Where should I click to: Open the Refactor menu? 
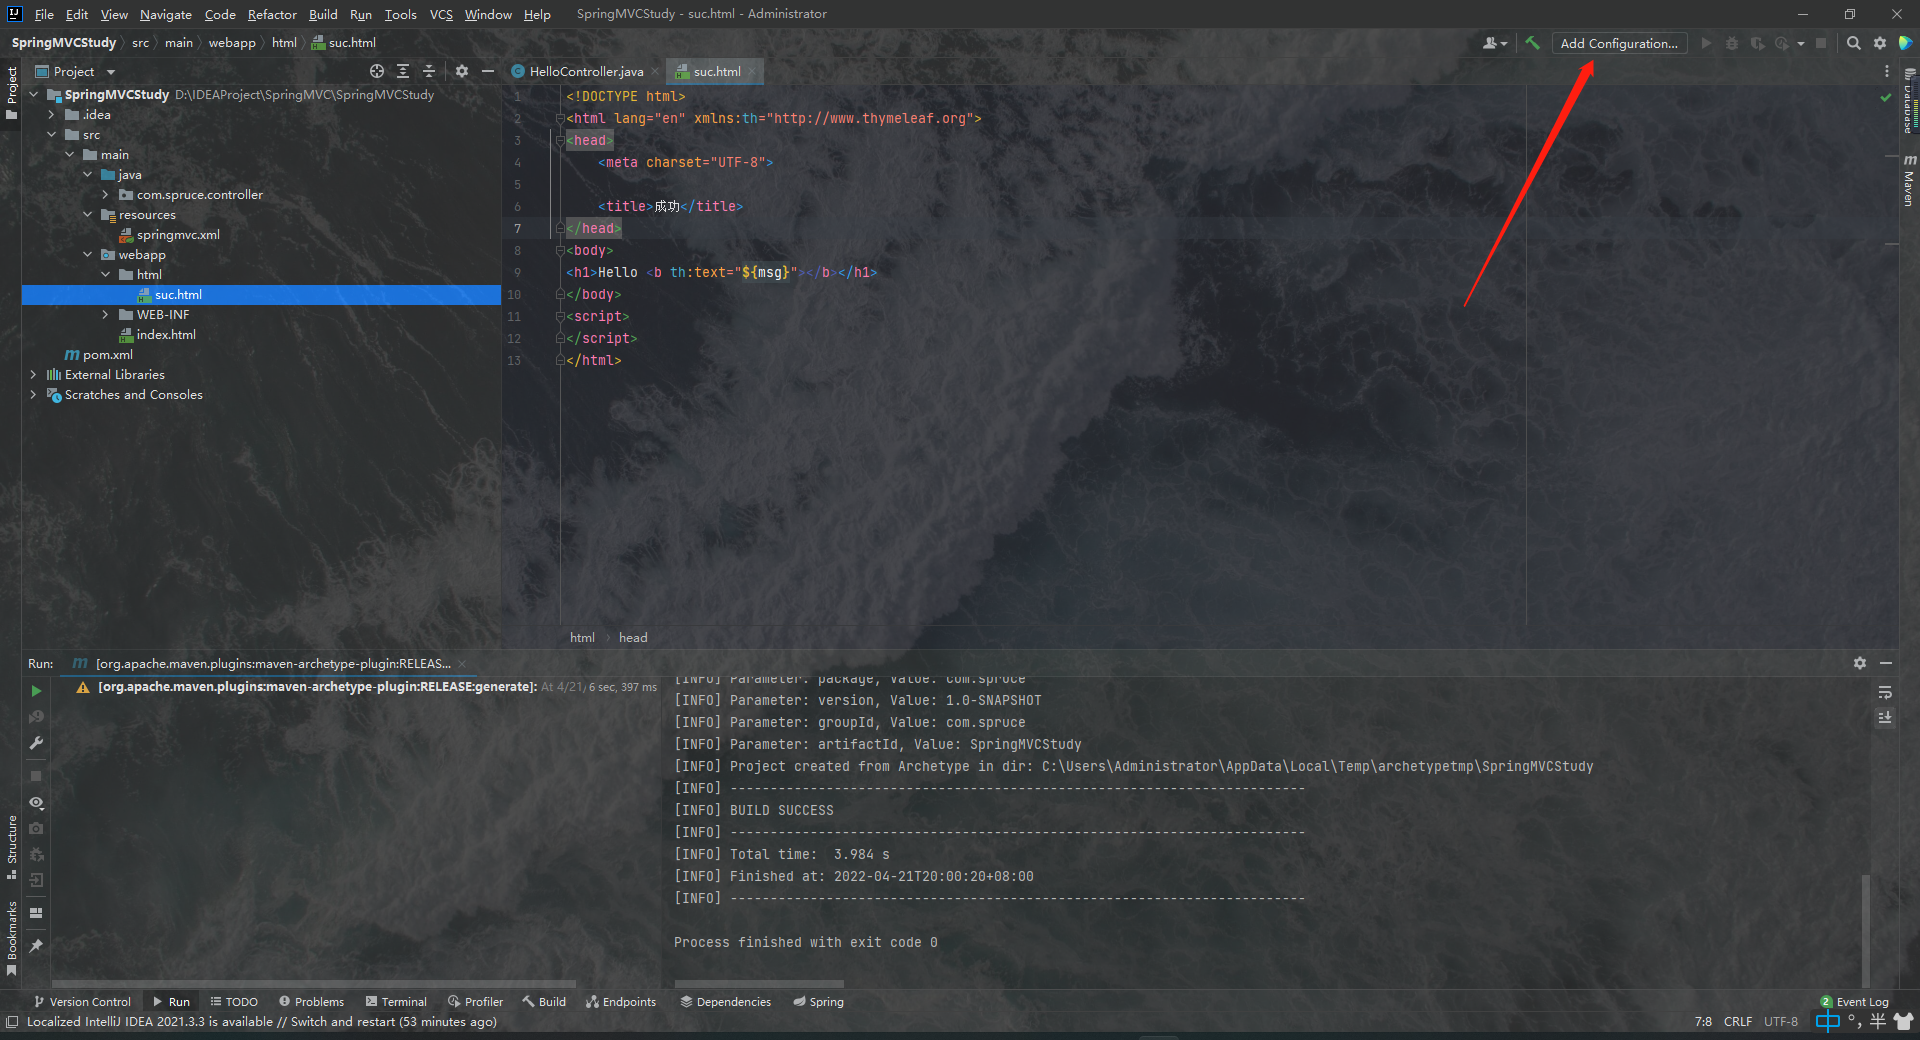pyautogui.click(x=272, y=14)
